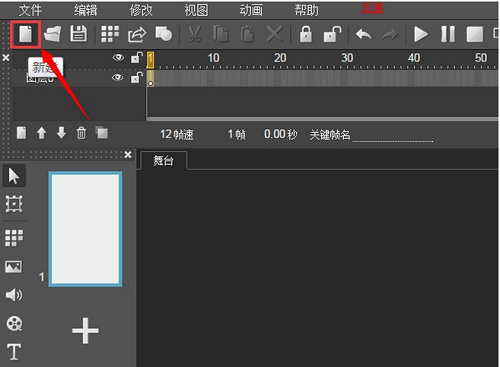Click the 12 帧速 frame rate value
The height and width of the screenshot is (367, 500).
(177, 134)
